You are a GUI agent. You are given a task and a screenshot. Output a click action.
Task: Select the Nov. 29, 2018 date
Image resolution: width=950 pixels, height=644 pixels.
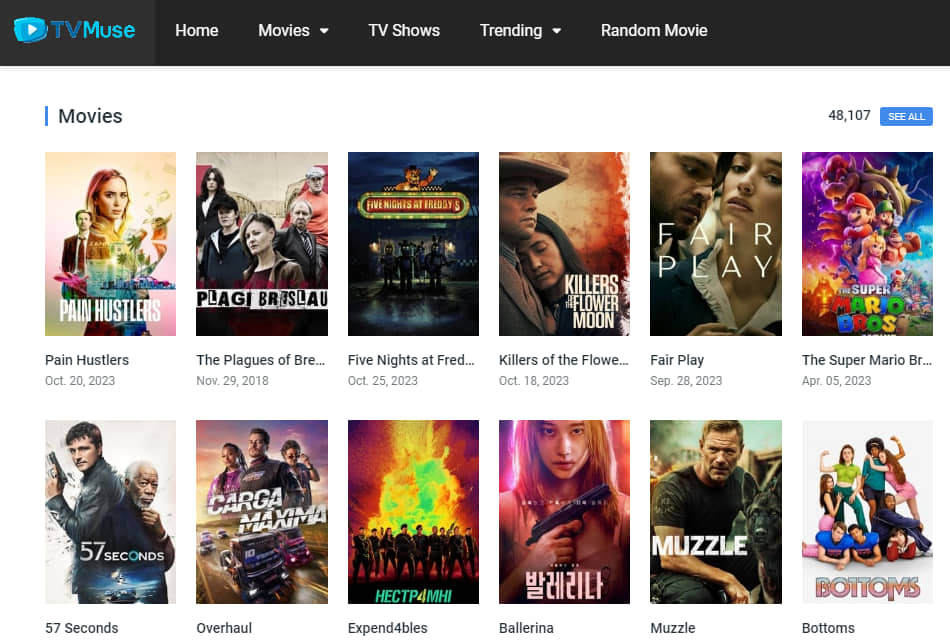click(232, 380)
